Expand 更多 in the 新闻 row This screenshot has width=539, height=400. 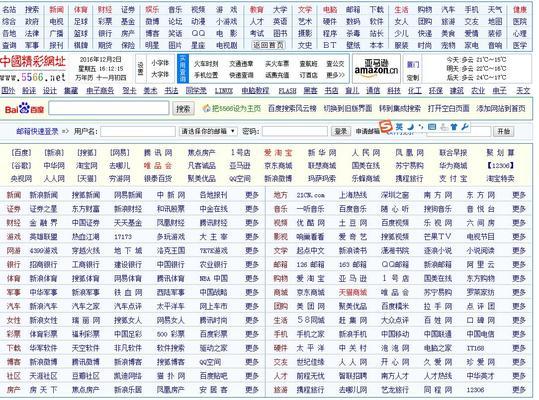click(252, 195)
